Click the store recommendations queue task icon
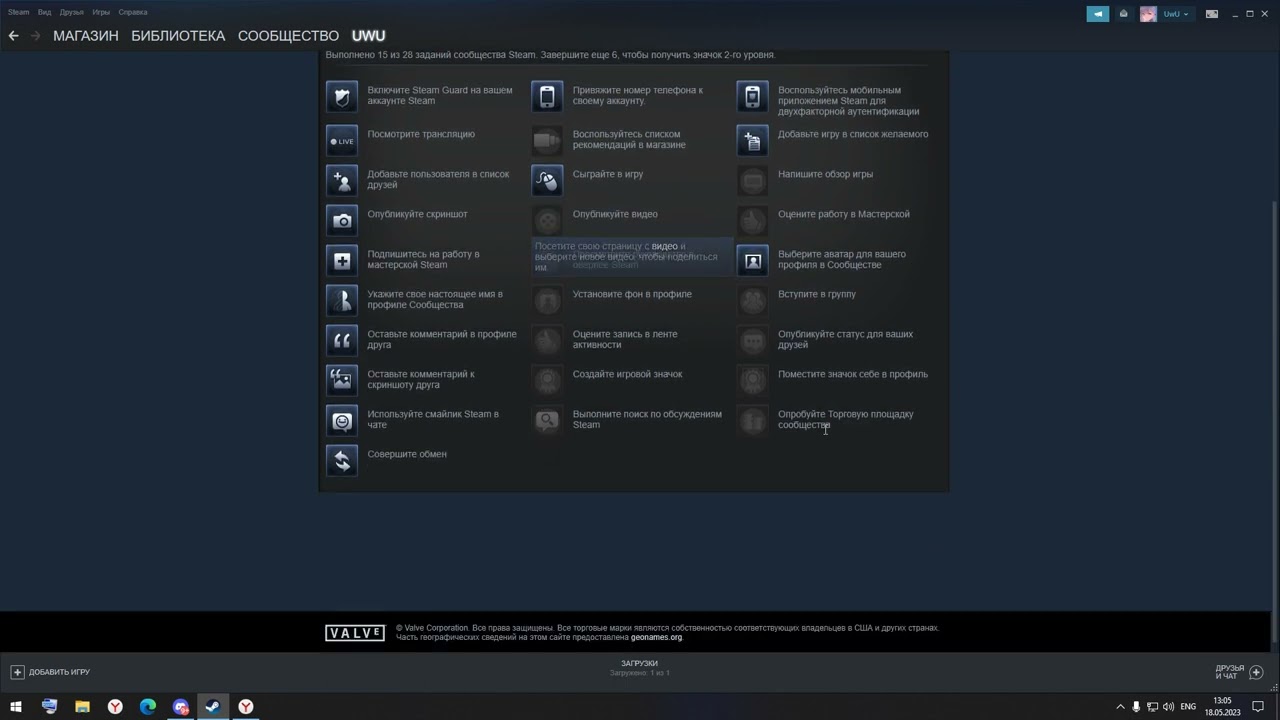This screenshot has width=1280, height=720. tap(547, 140)
